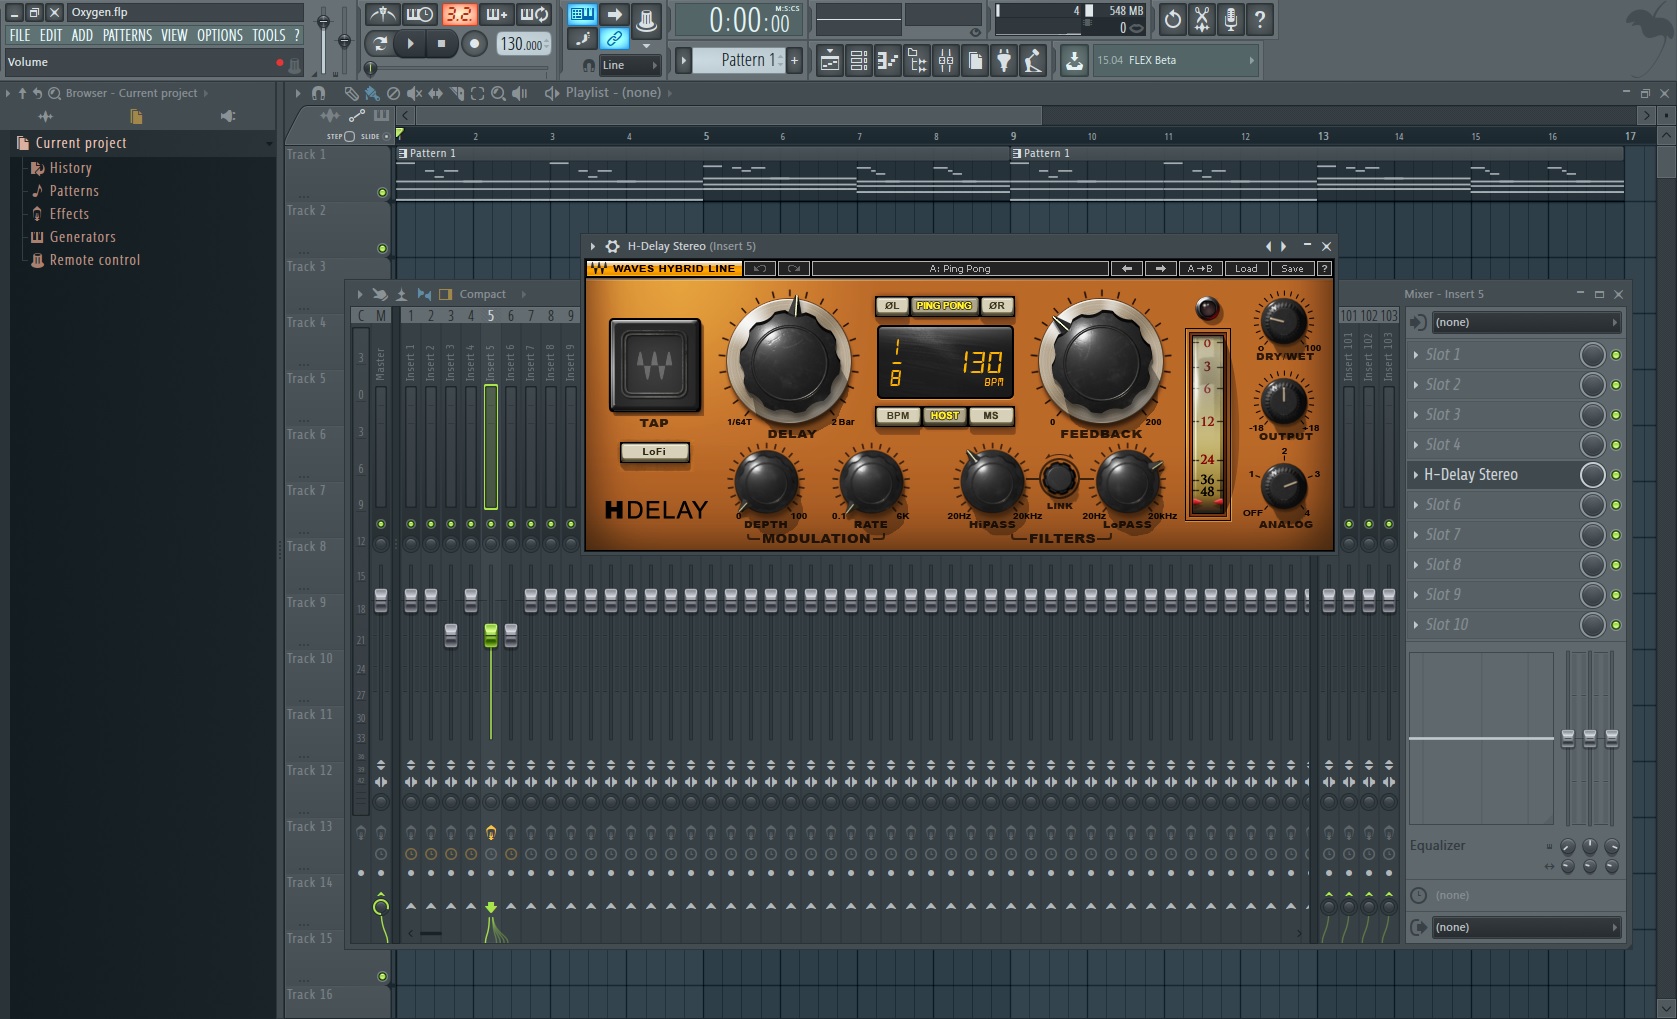Image resolution: width=1677 pixels, height=1019 pixels.
Task: Start playback with the play button
Action: pos(410,44)
